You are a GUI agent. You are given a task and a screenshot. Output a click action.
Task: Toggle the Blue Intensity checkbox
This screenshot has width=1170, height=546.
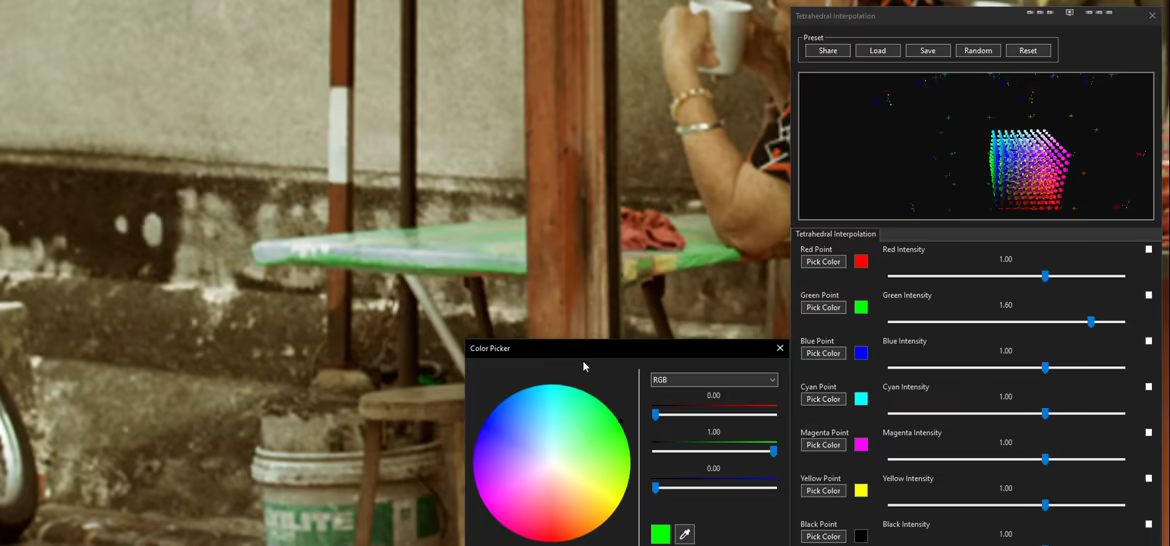point(1149,342)
